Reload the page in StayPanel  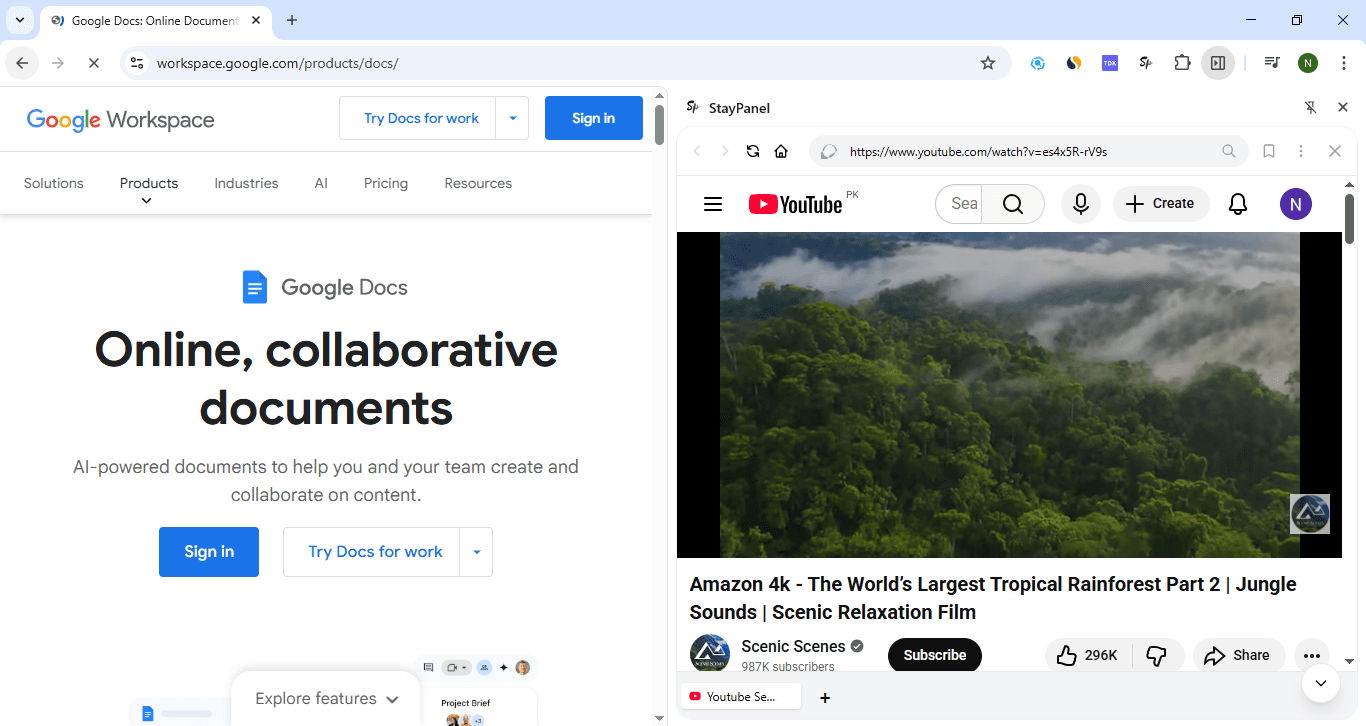coord(752,151)
